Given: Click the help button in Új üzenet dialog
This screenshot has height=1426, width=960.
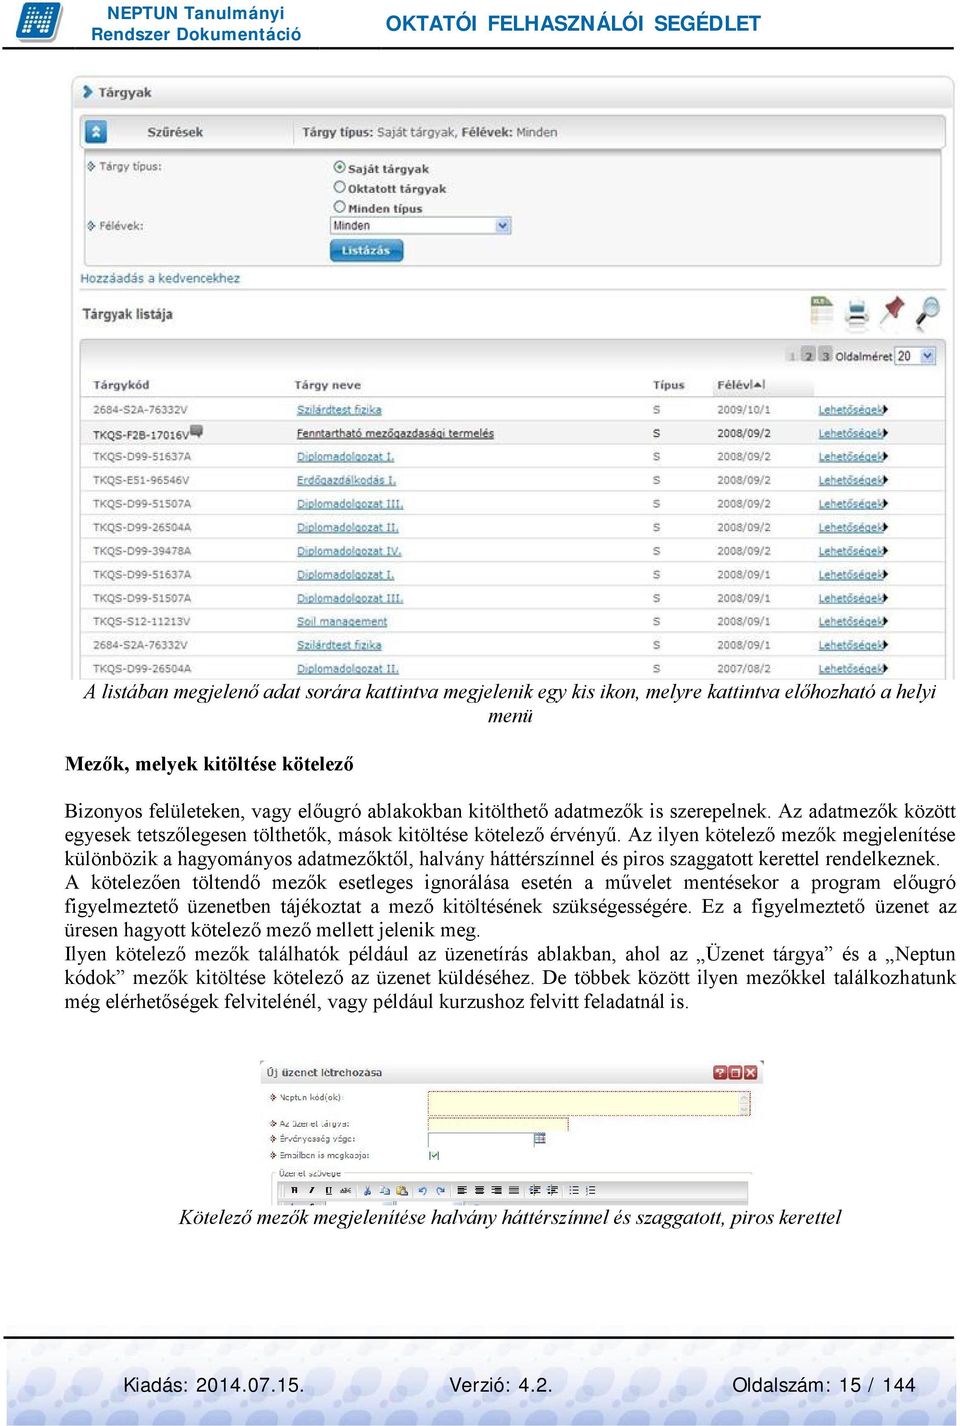Looking at the screenshot, I should point(719,1072).
